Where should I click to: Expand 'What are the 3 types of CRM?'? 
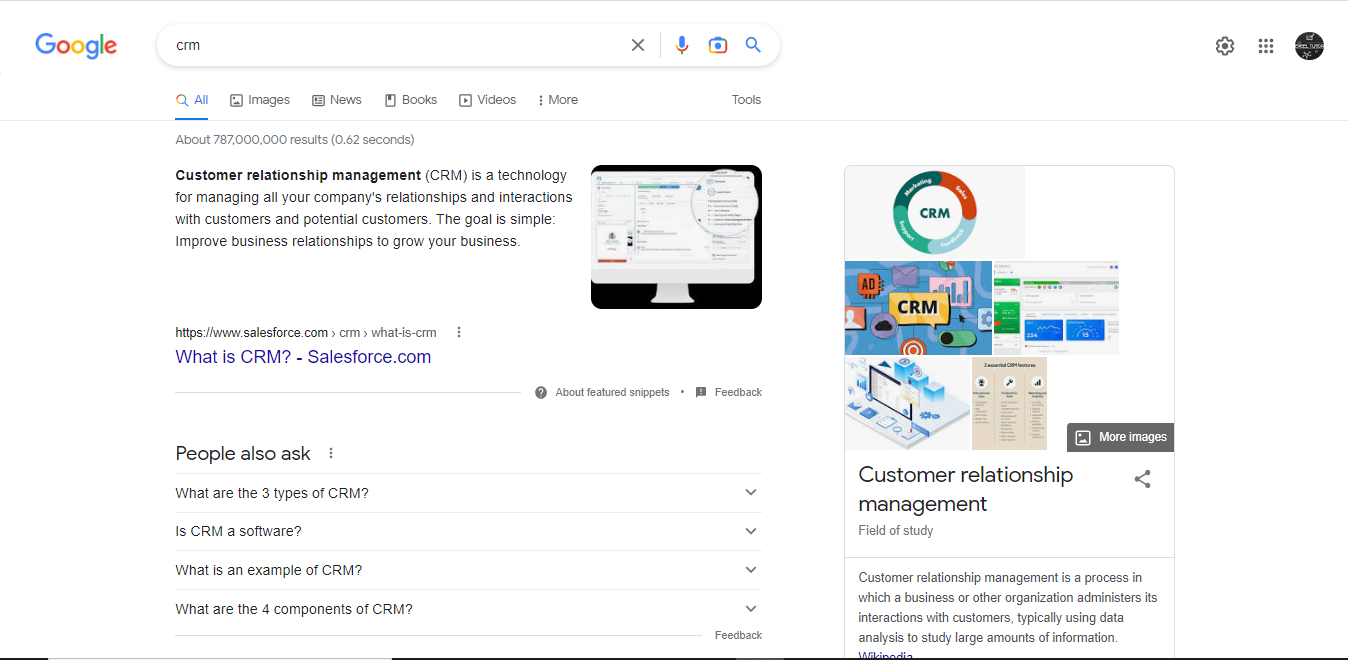click(x=468, y=493)
